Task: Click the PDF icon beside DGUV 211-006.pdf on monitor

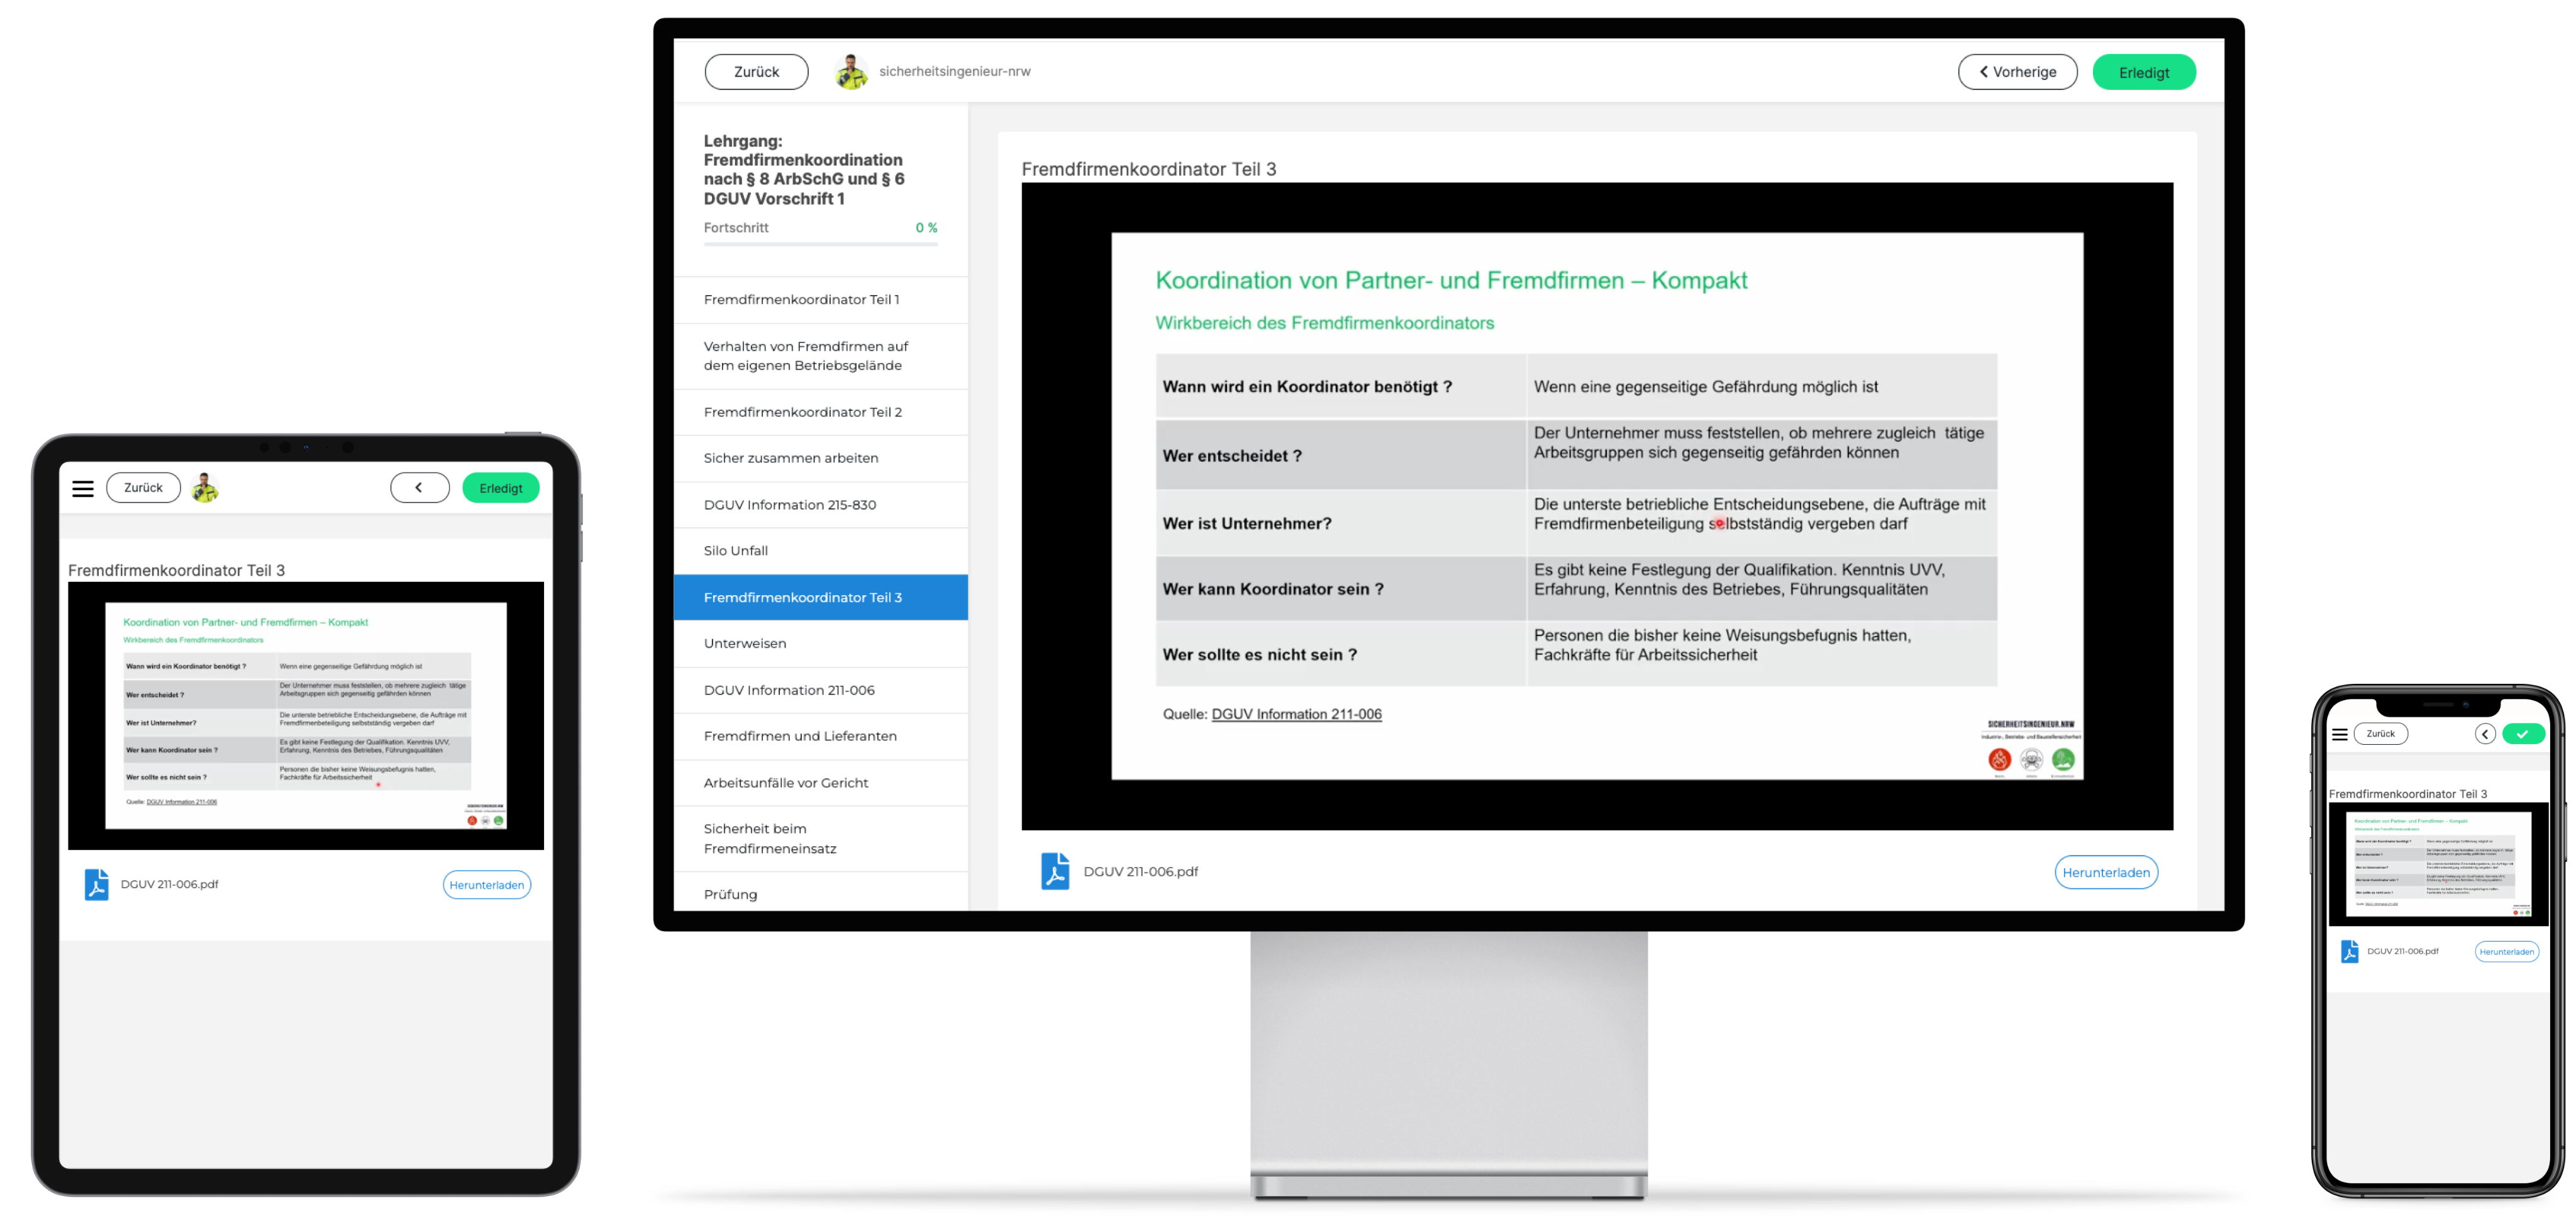Action: point(1054,871)
